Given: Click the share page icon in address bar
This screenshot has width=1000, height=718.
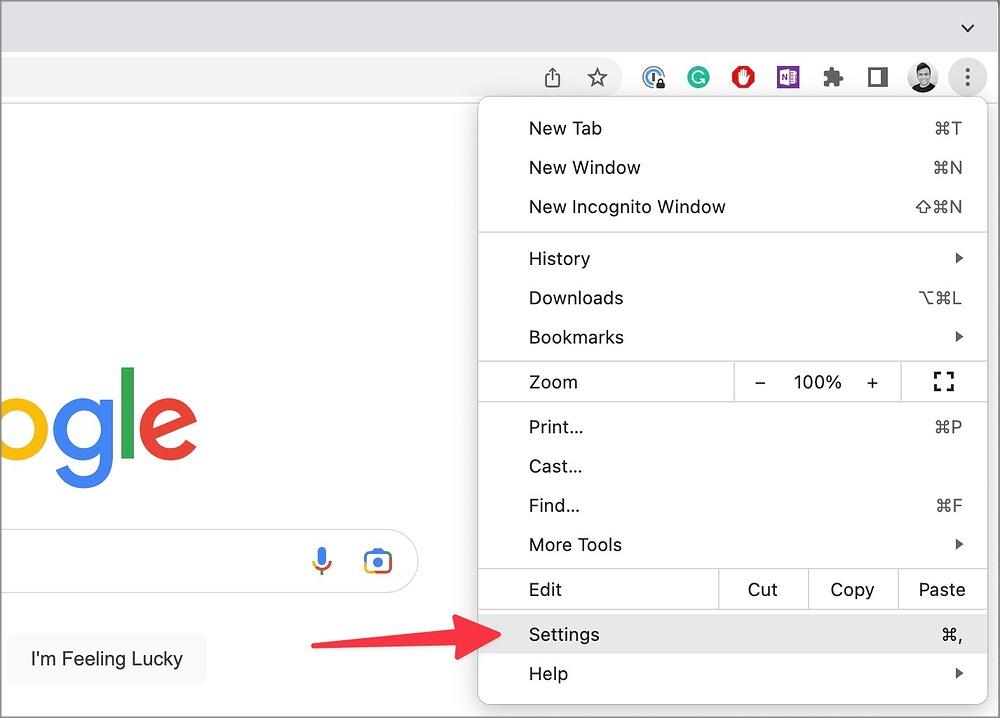Looking at the screenshot, I should [x=552, y=78].
